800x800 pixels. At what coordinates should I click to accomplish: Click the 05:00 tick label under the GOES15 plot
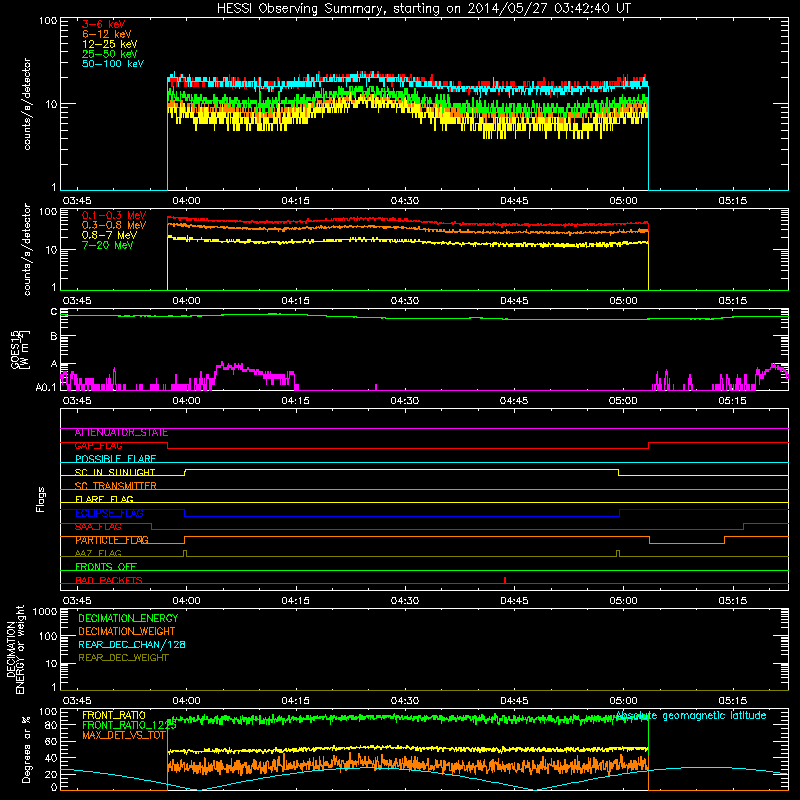623,401
